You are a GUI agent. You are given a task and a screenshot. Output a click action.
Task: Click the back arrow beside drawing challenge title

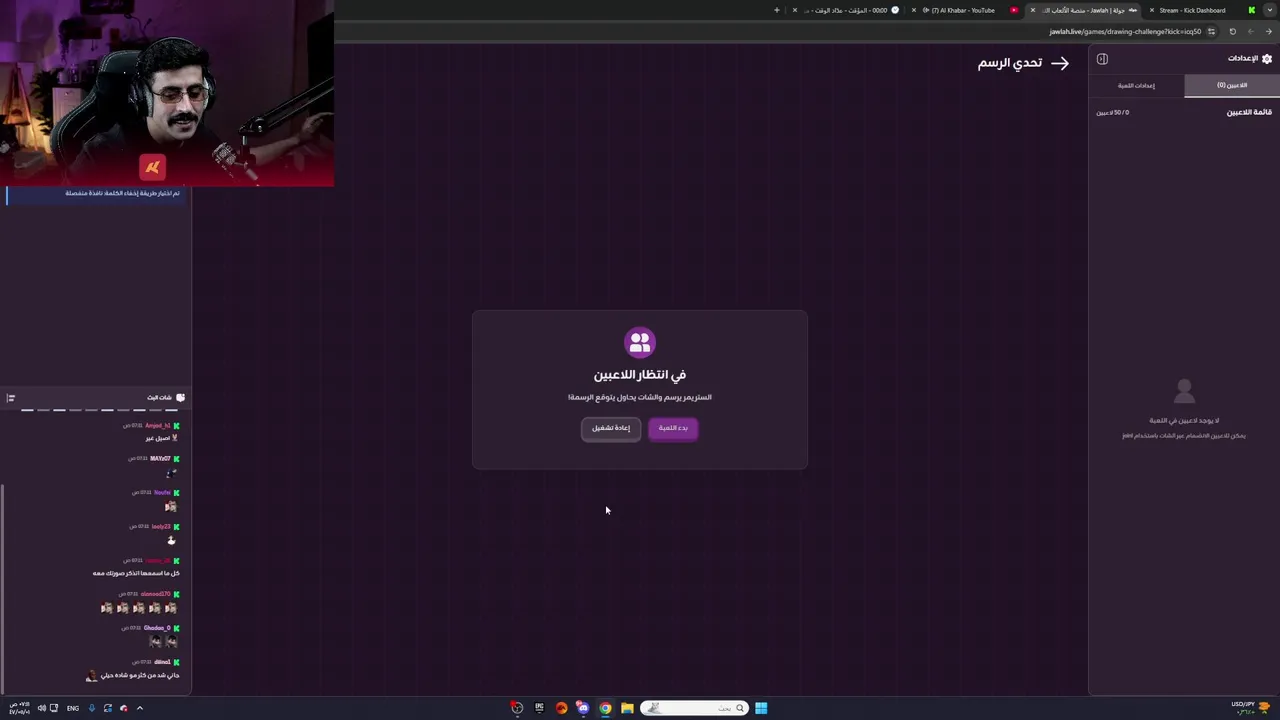pyautogui.click(x=1060, y=63)
